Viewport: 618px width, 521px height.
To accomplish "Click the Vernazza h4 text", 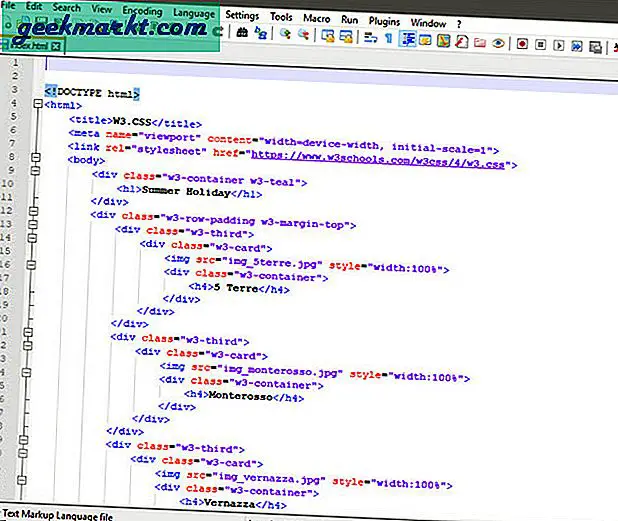I will pyautogui.click(x=229, y=503).
